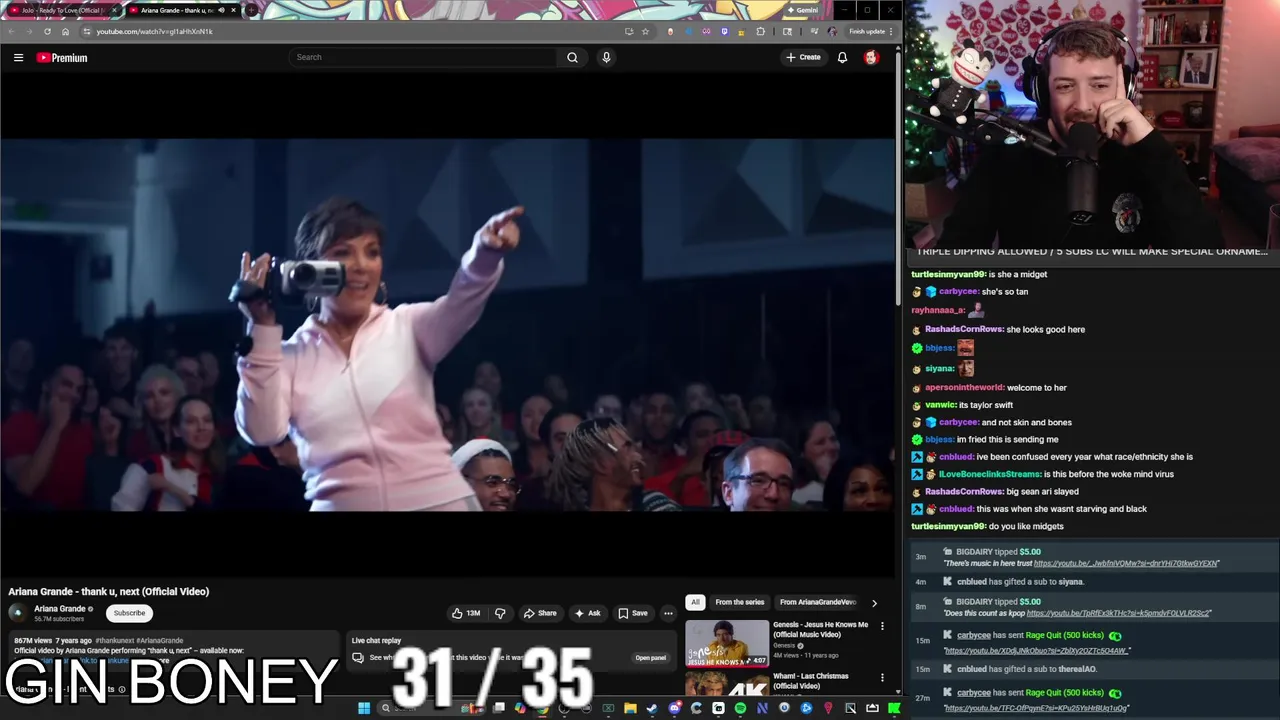Screen dimensions: 1280x720
Task: Open Steam from the taskbar
Action: [x=652, y=708]
